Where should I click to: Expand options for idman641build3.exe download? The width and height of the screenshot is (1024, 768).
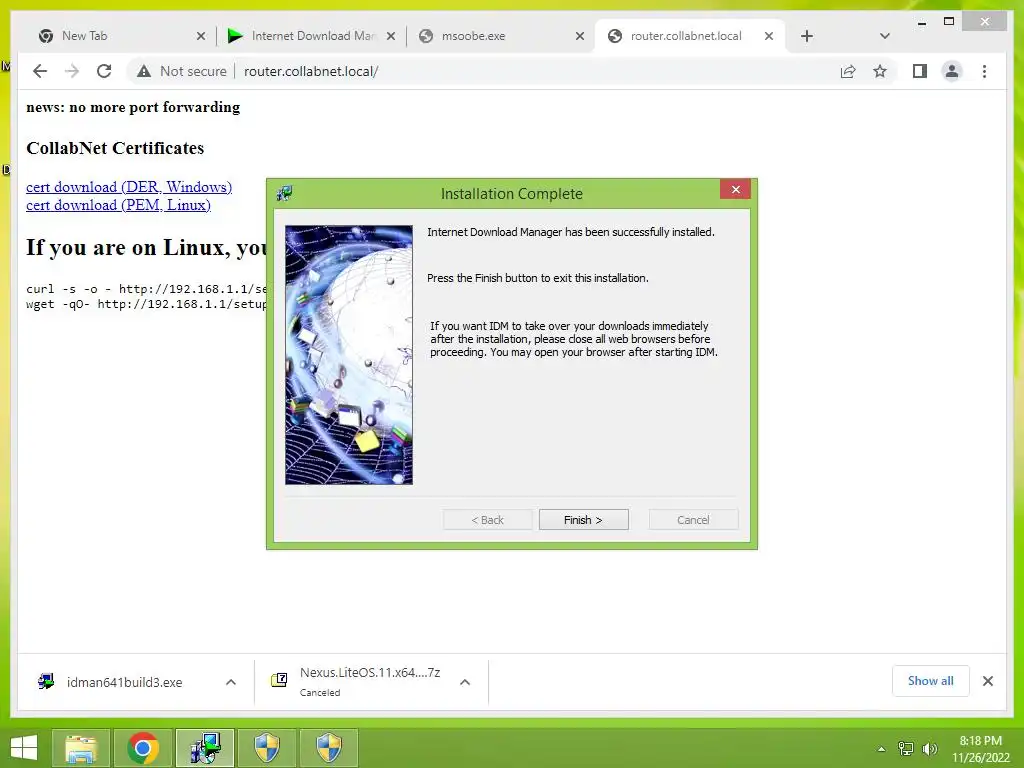[x=231, y=682]
